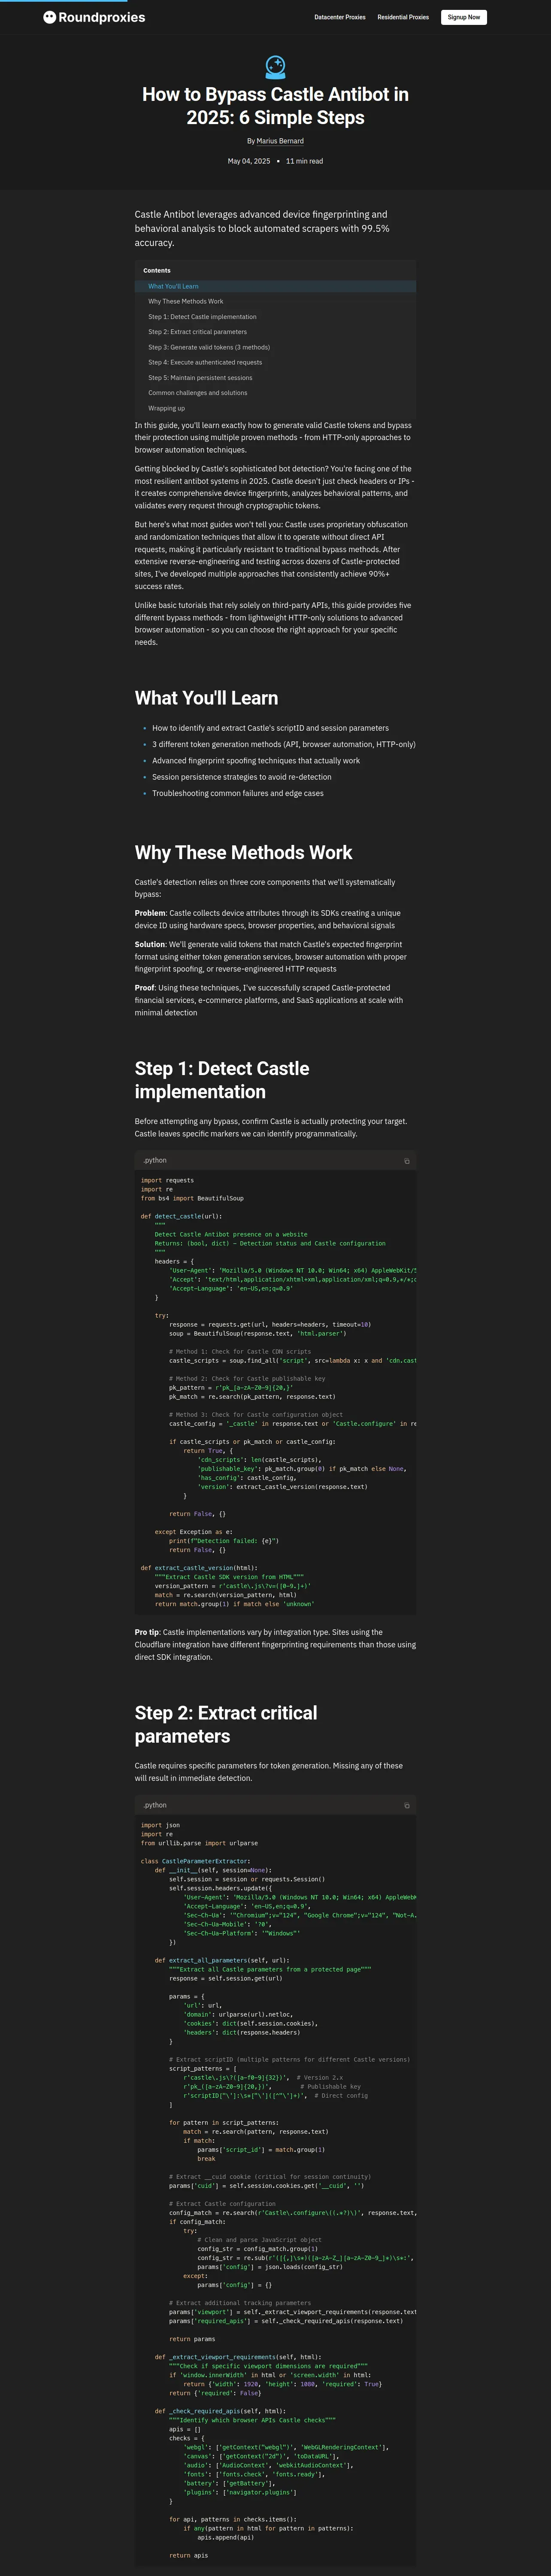
Task: Jump to What You'll Learn in contents
Action: click(173, 286)
